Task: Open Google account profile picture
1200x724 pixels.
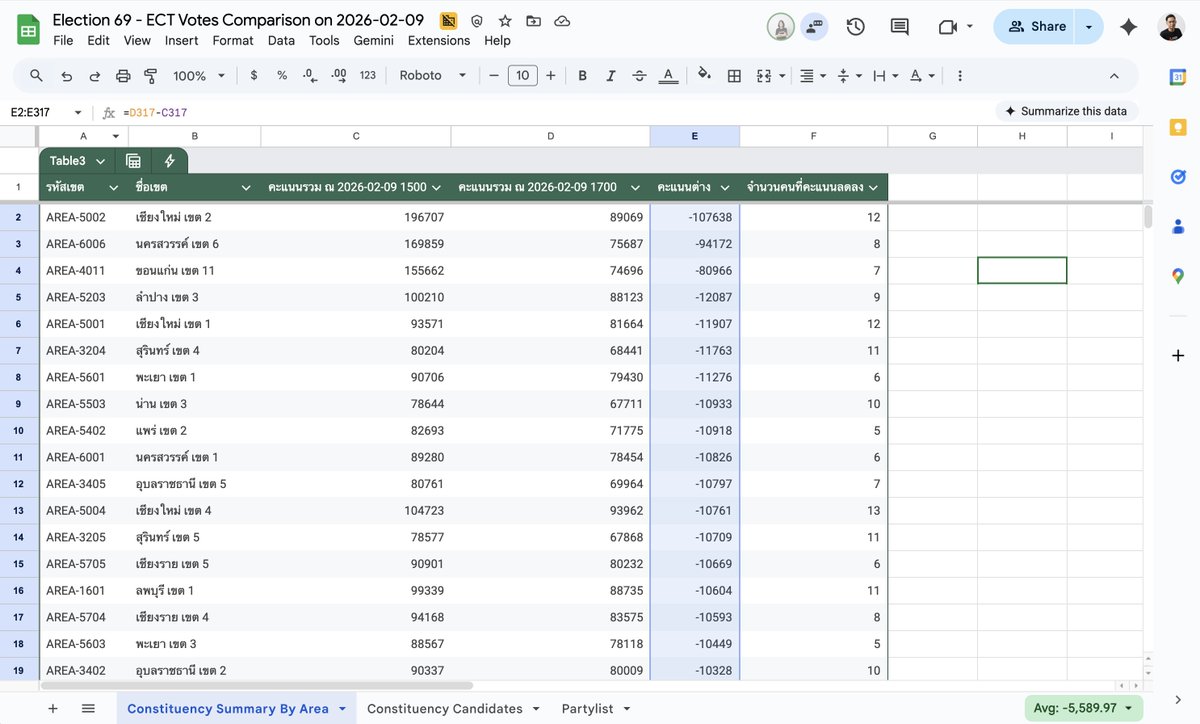Action: [1172, 27]
